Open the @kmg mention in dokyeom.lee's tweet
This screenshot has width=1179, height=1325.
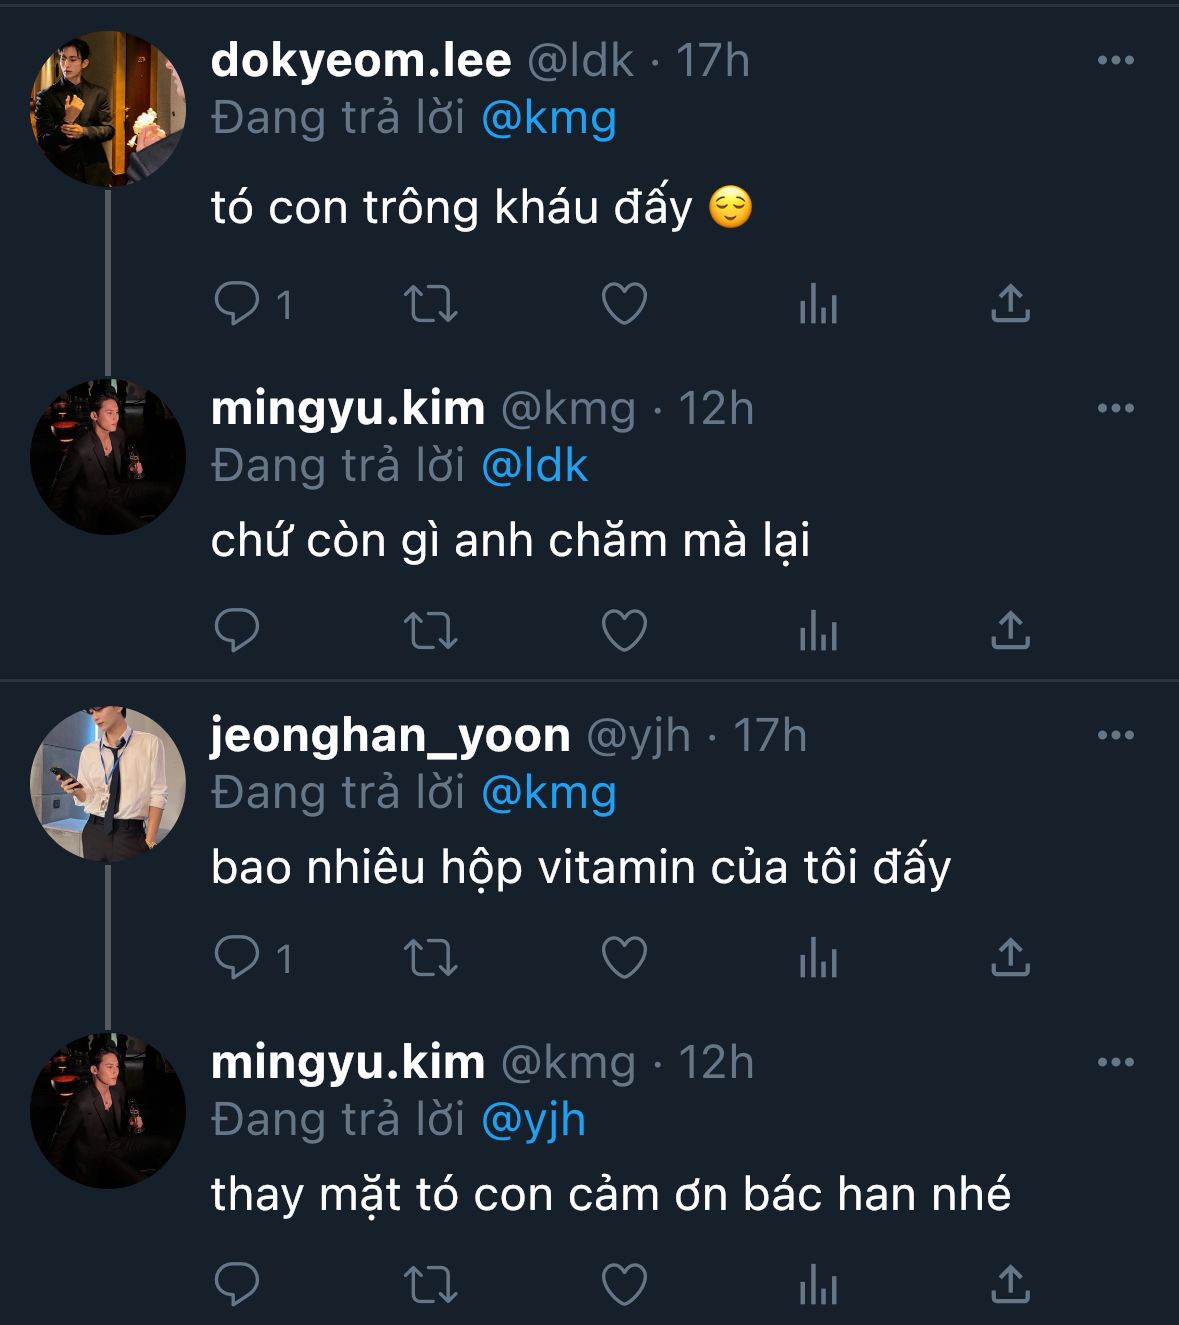548,119
